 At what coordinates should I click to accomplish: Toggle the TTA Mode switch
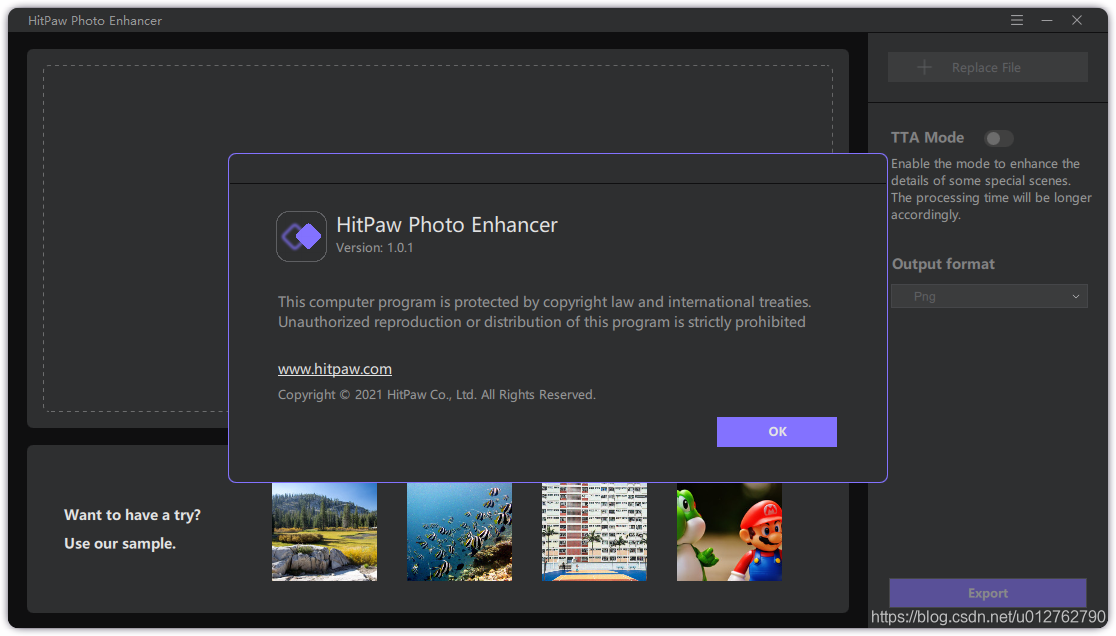click(998, 138)
